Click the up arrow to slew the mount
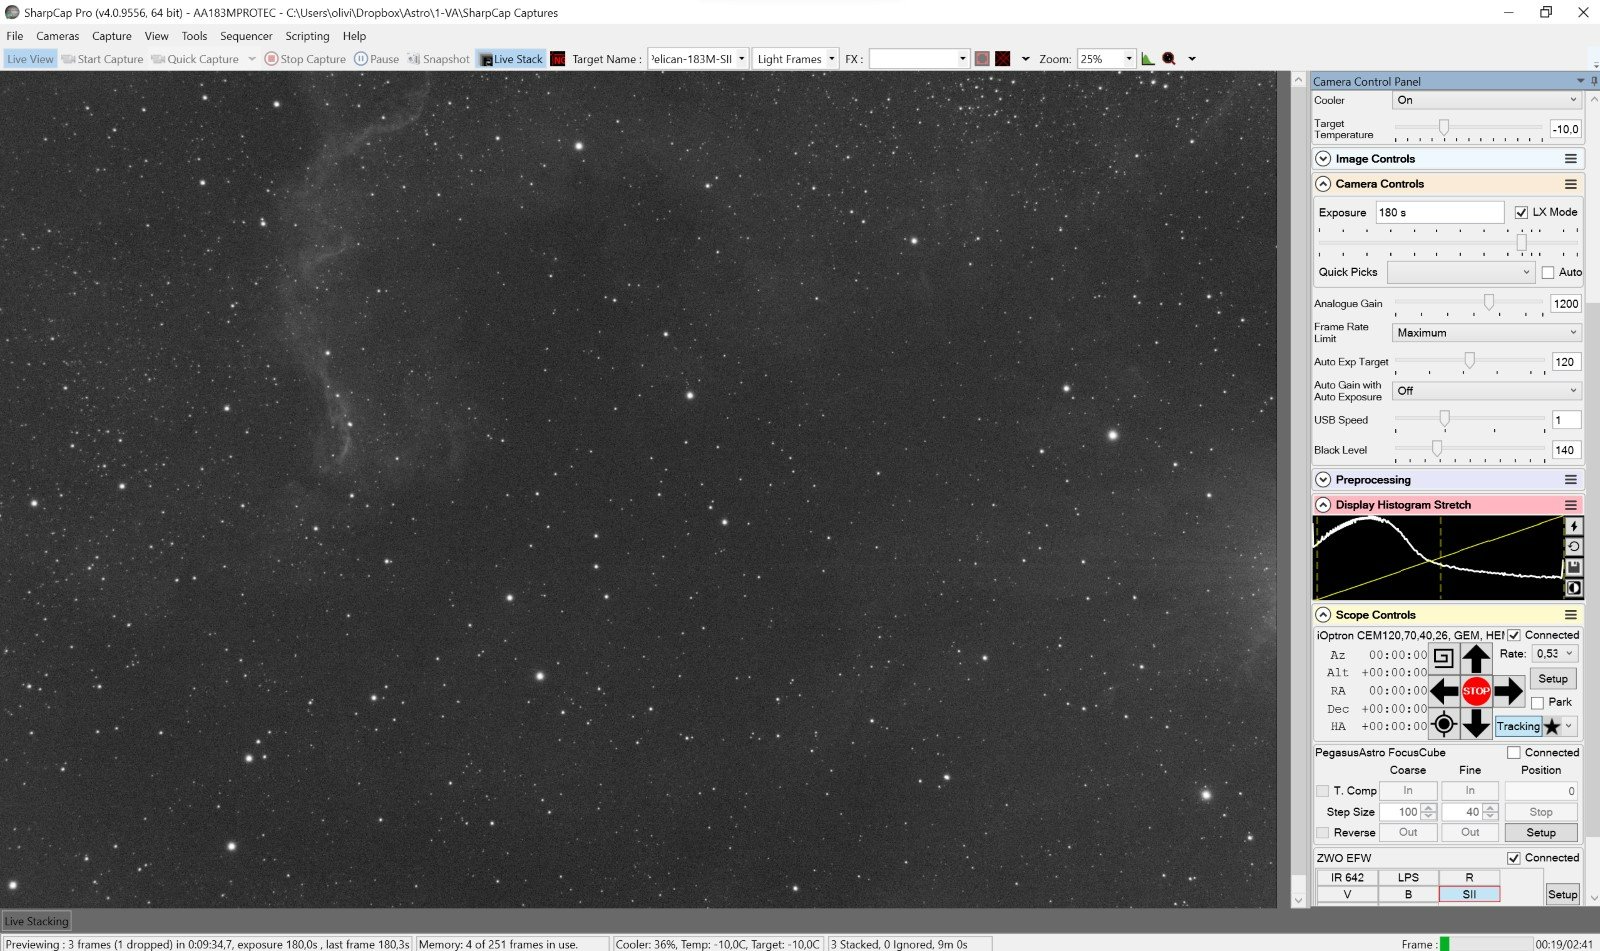This screenshot has height=951, width=1600. pyautogui.click(x=1476, y=658)
